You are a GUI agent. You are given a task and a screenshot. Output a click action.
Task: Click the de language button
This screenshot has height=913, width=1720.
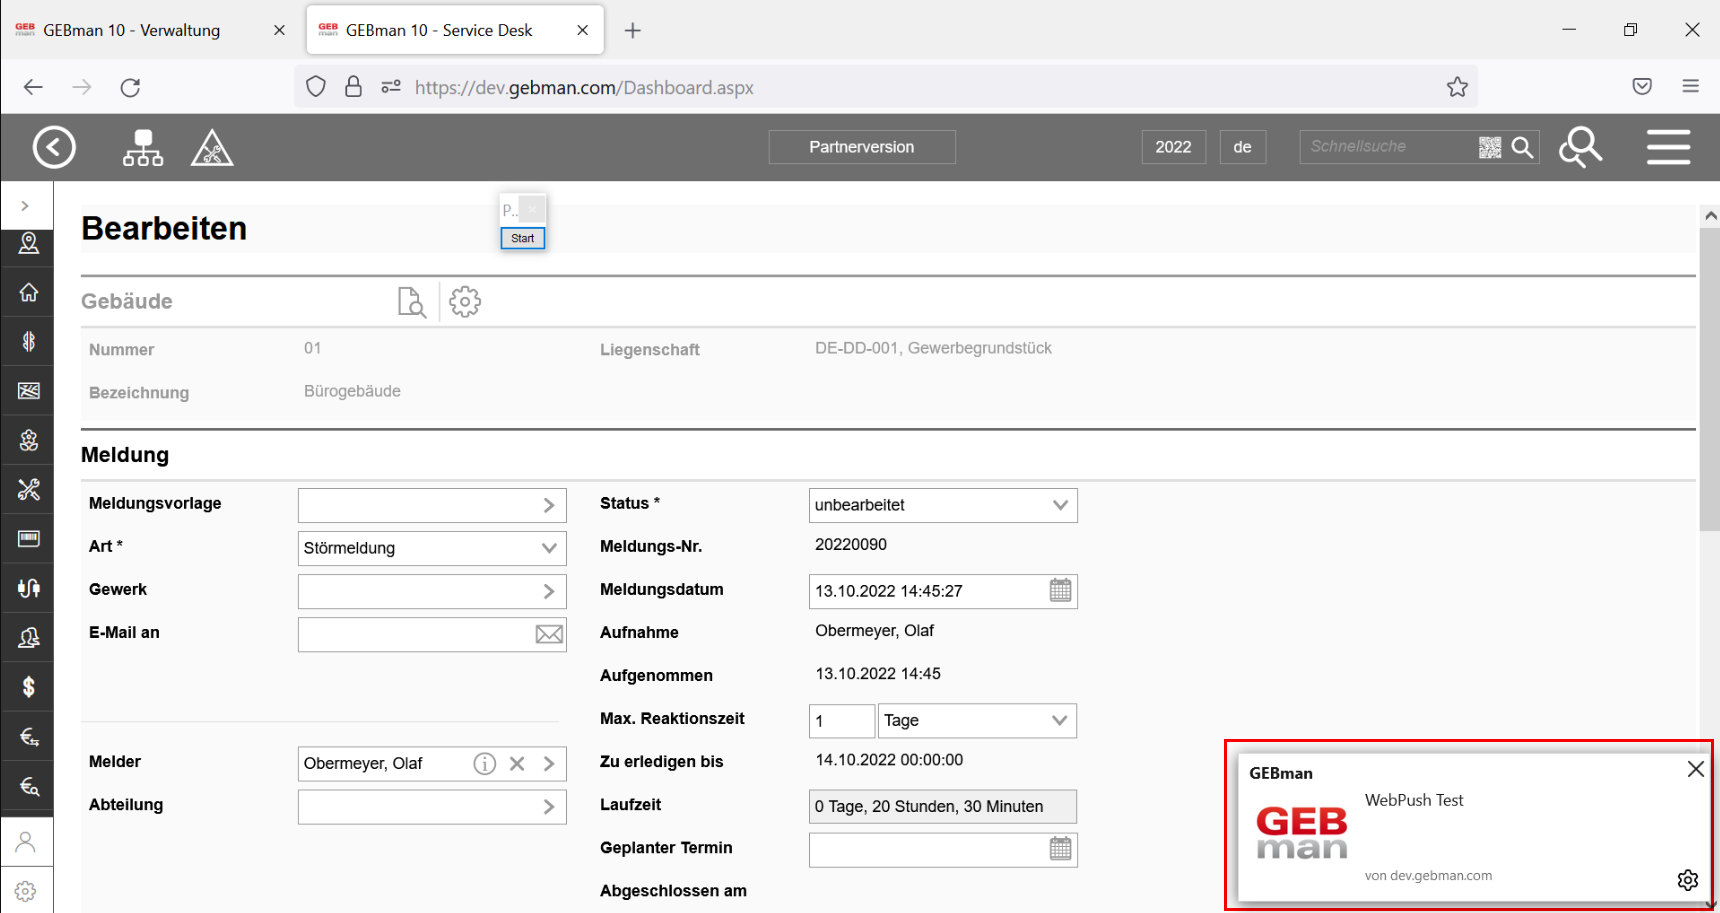[1243, 147]
